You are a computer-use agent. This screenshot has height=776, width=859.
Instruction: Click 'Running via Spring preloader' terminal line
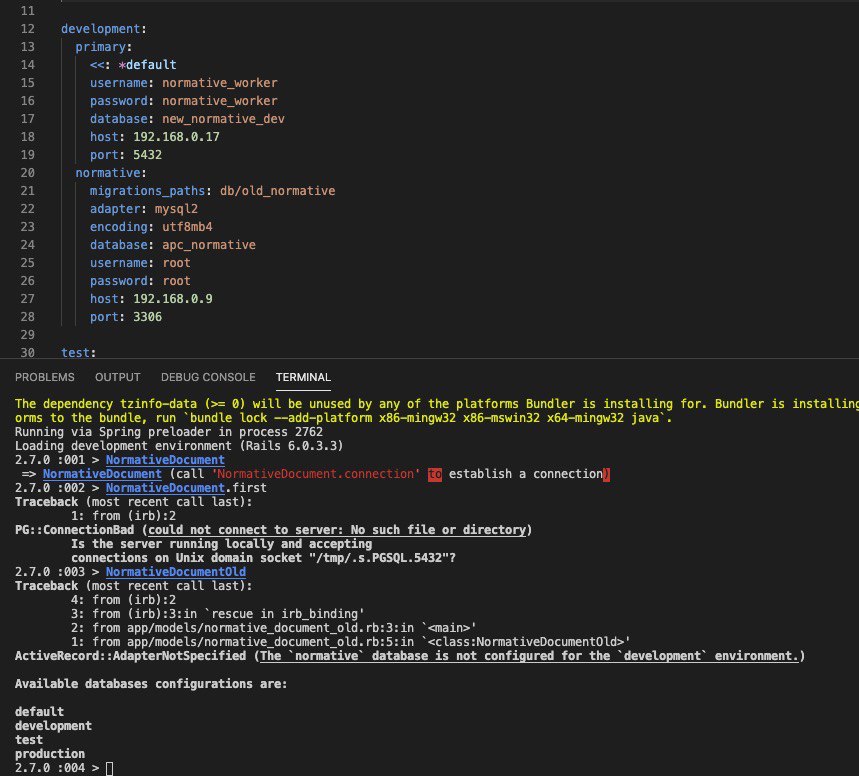[169, 432]
